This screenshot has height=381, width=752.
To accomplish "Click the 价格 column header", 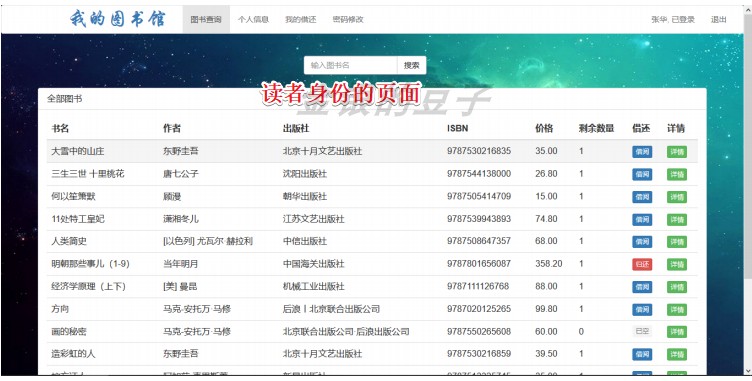I will coord(544,129).
